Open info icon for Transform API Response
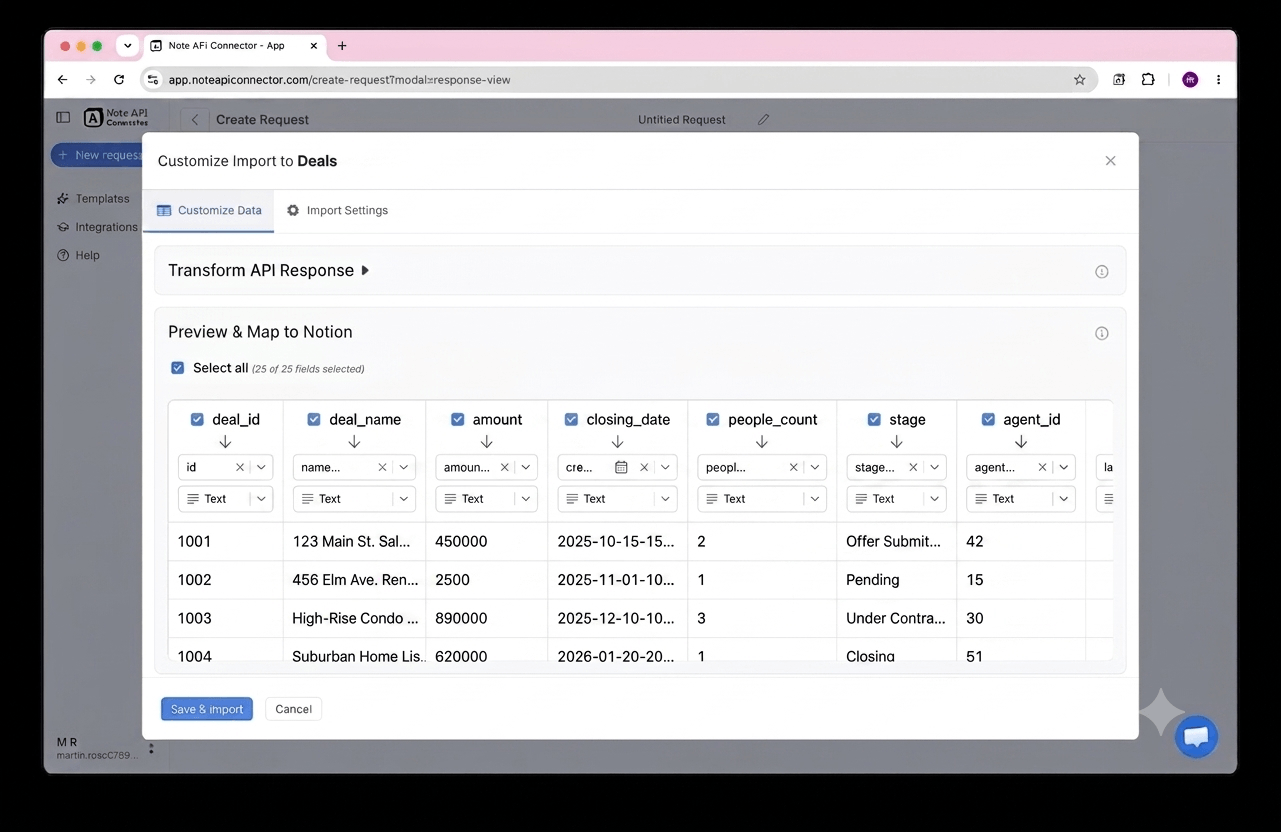This screenshot has width=1281, height=832. click(1102, 271)
